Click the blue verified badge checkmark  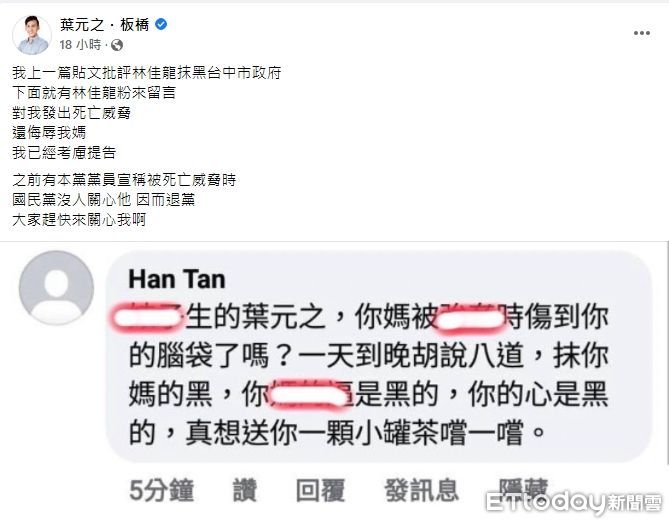coord(161,24)
